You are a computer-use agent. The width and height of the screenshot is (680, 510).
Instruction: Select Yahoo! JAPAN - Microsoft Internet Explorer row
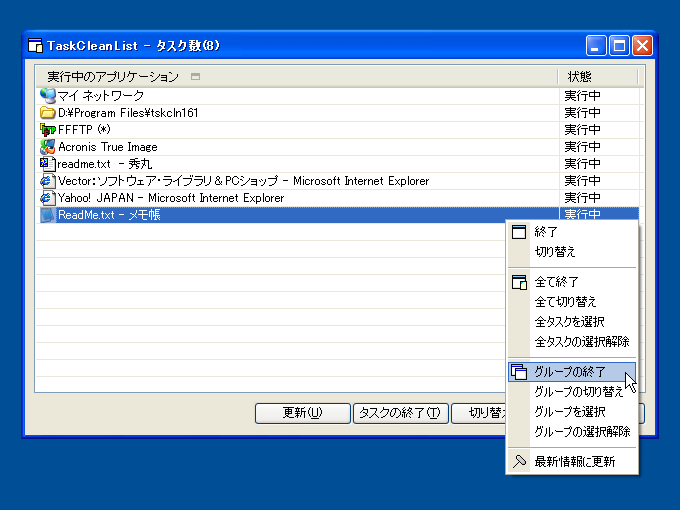coord(337,198)
